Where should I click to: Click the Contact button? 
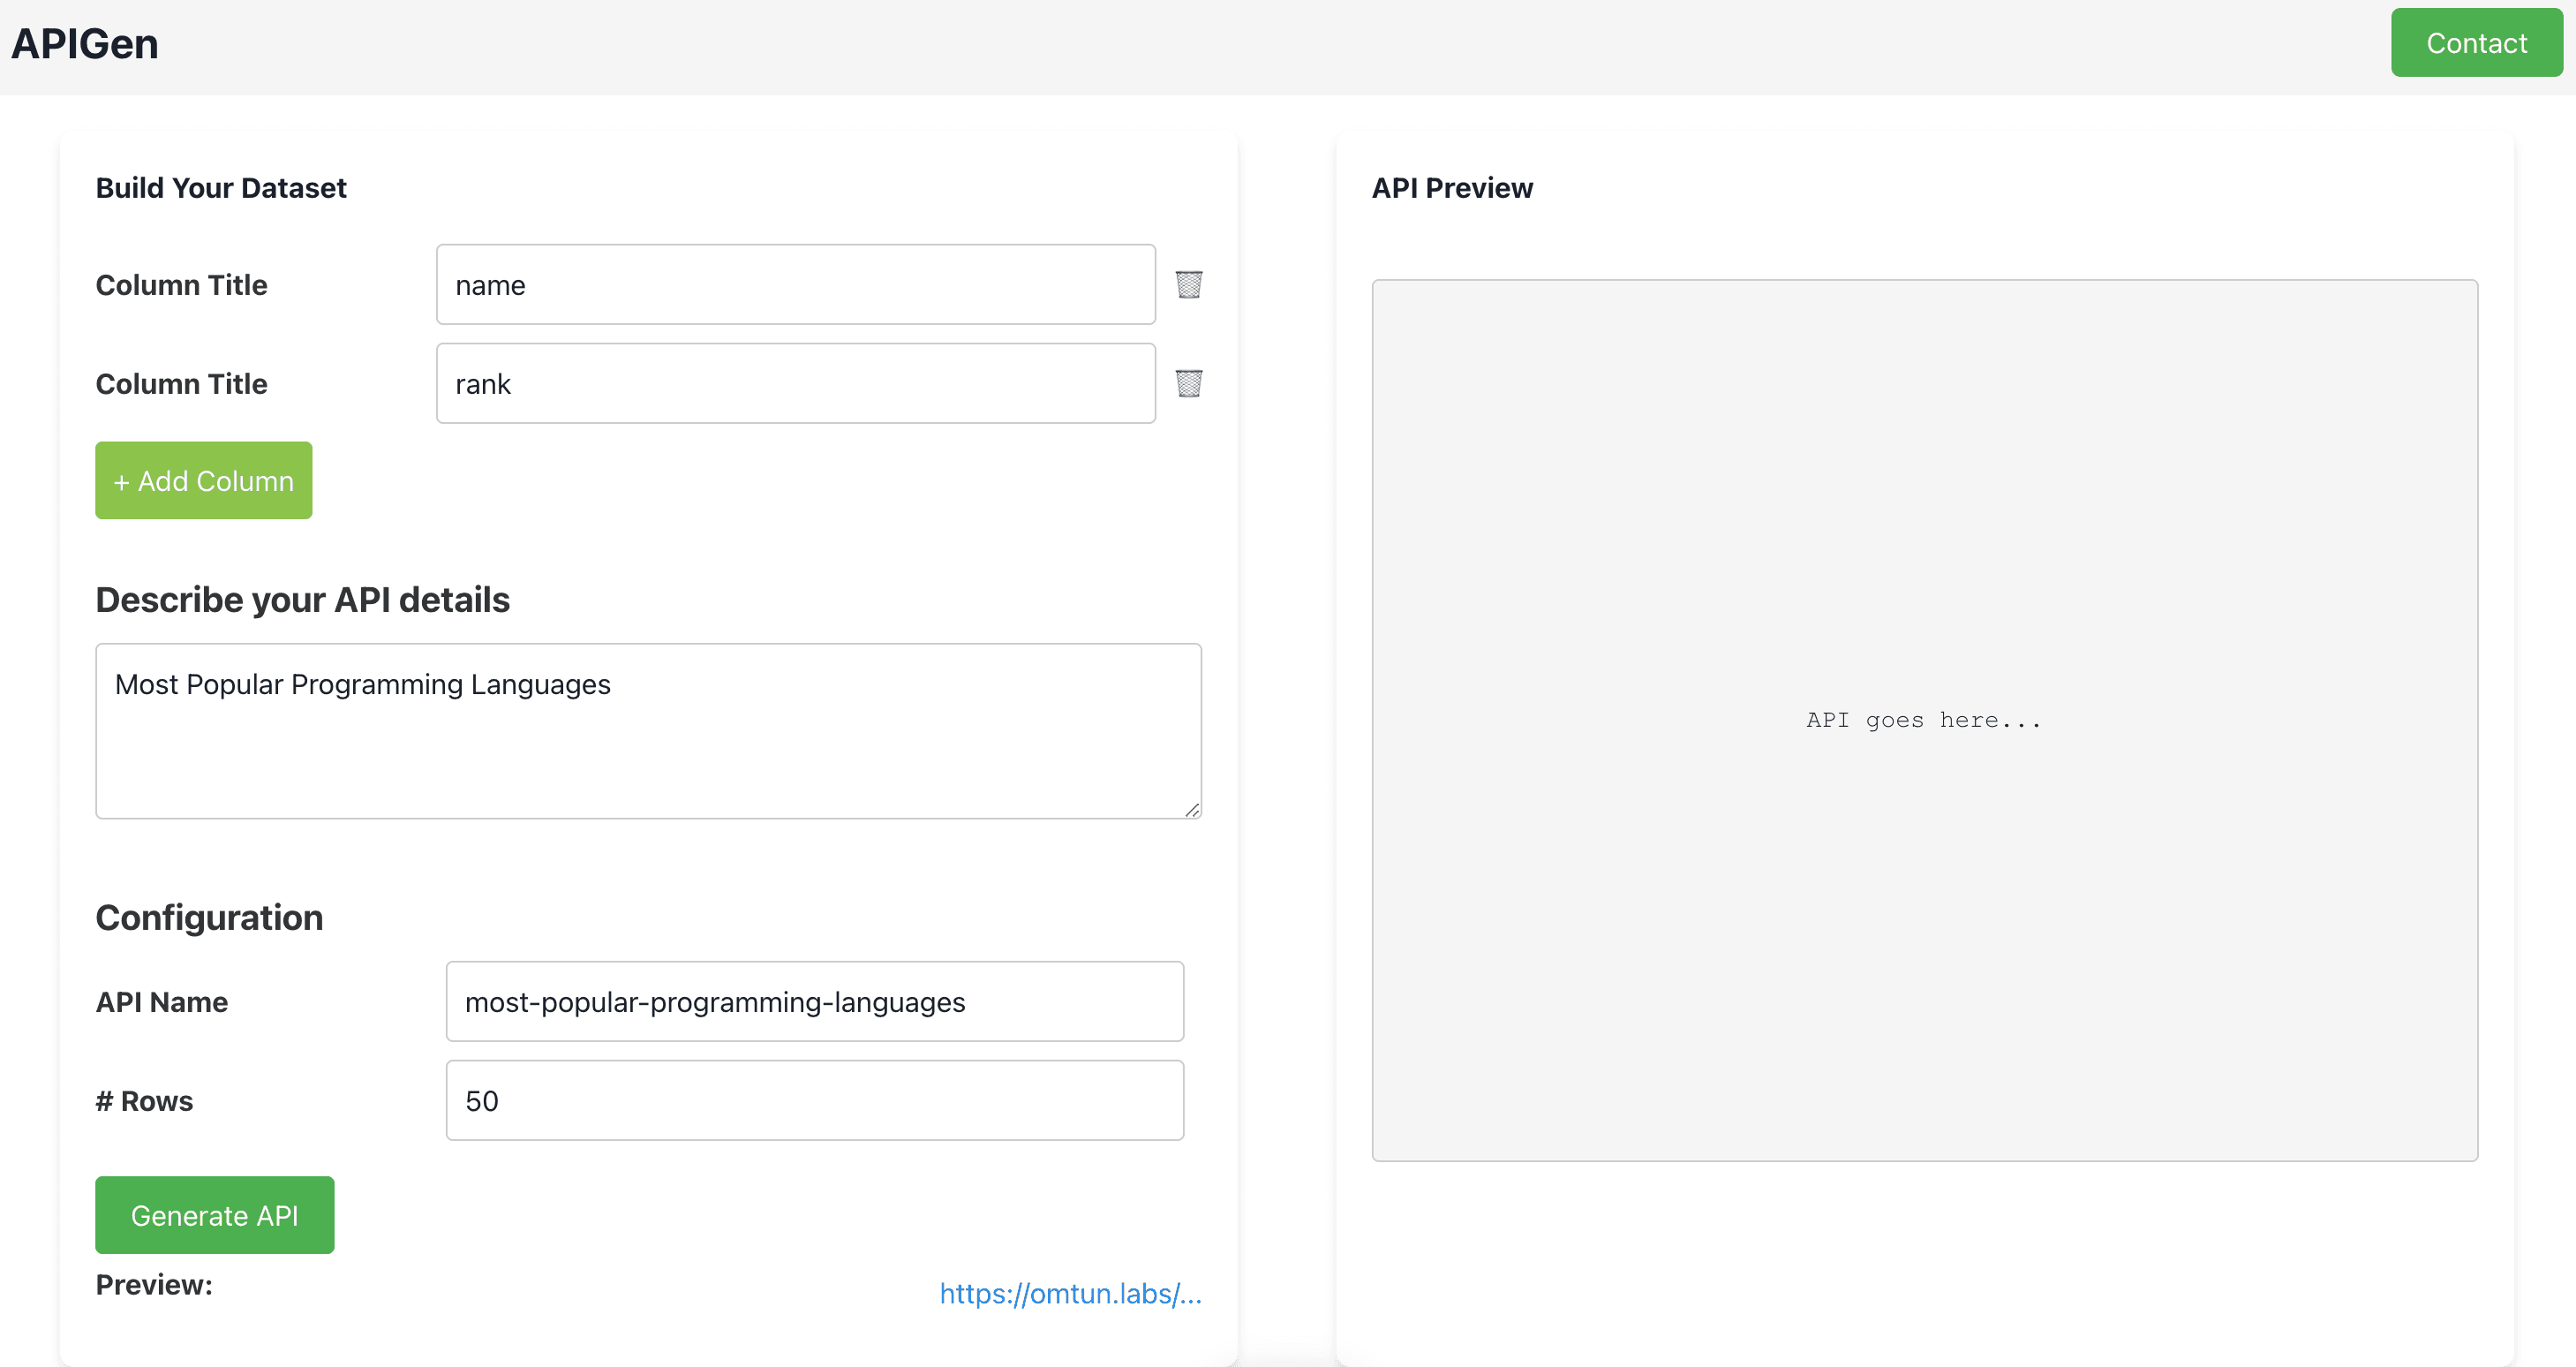2476,43
